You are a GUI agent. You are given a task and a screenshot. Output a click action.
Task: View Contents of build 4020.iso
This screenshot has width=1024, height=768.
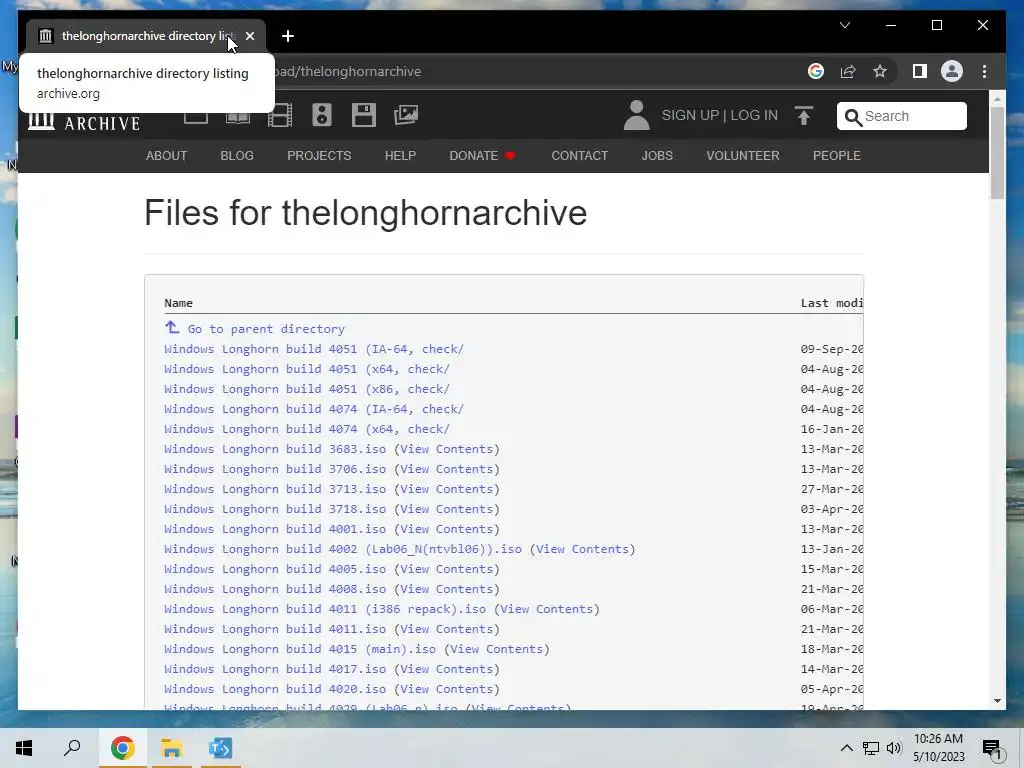447,689
